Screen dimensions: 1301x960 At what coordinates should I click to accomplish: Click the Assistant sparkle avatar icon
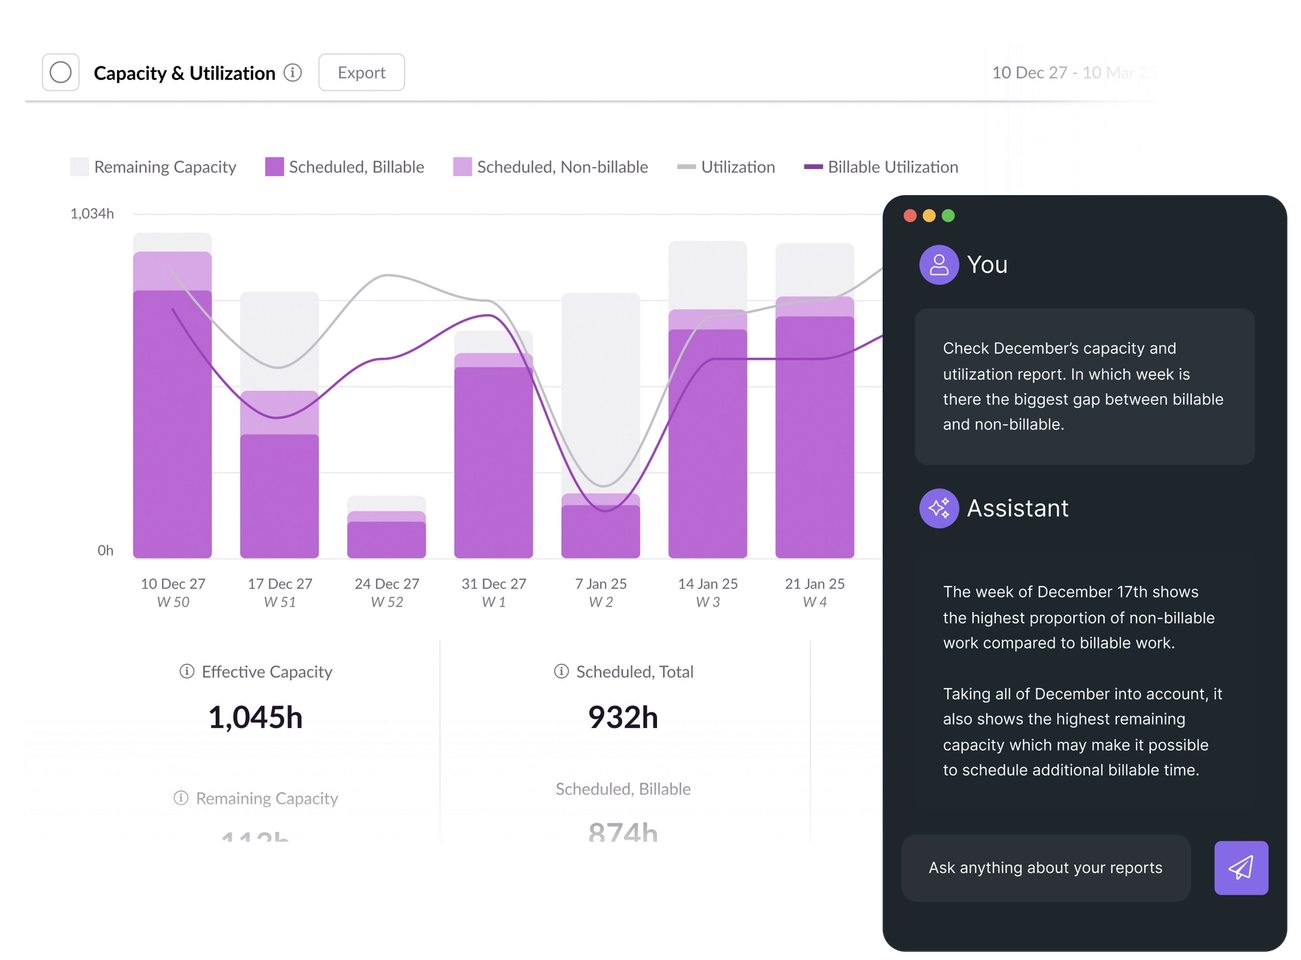pos(939,508)
